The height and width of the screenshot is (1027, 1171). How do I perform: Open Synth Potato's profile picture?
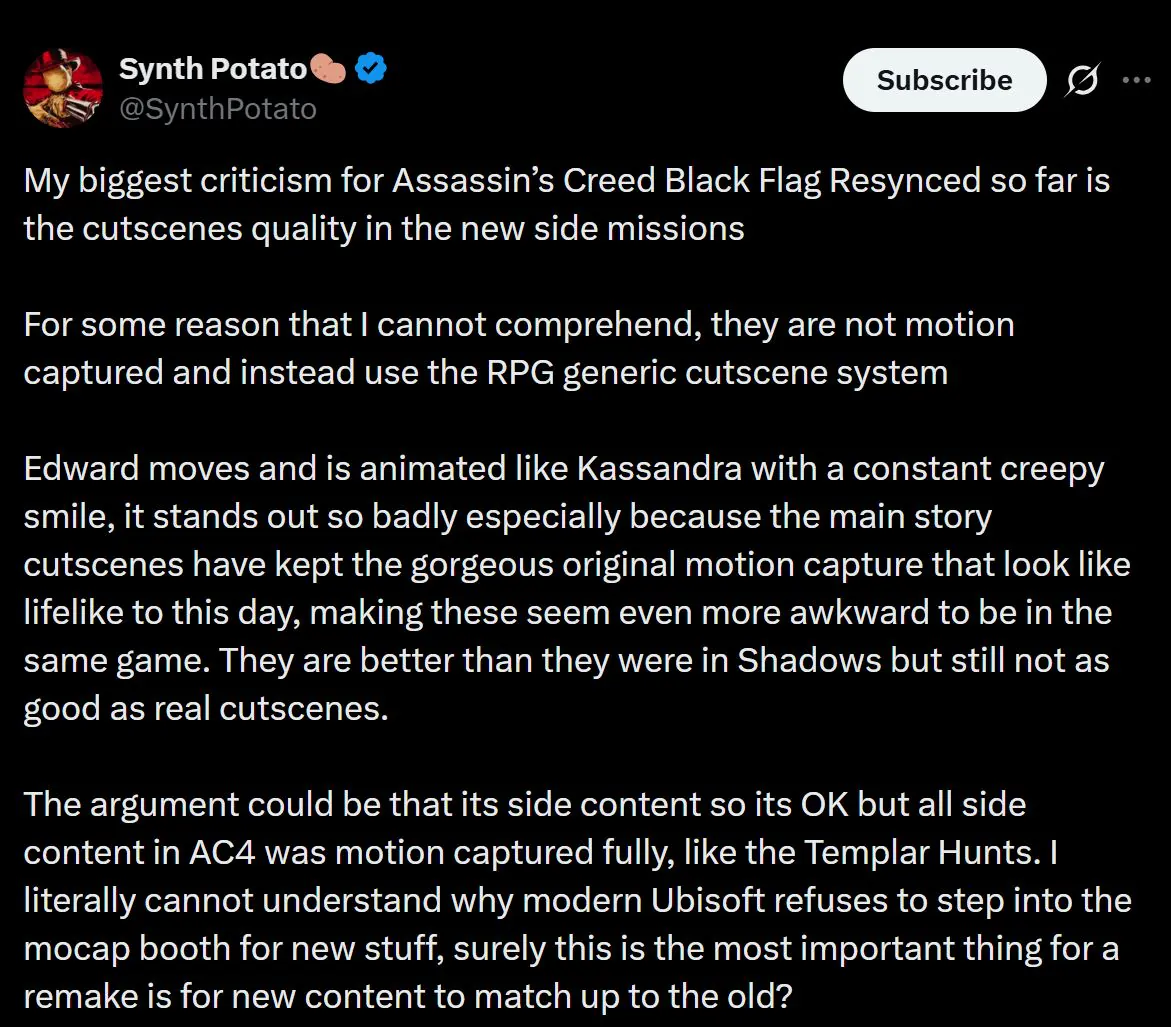(63, 88)
